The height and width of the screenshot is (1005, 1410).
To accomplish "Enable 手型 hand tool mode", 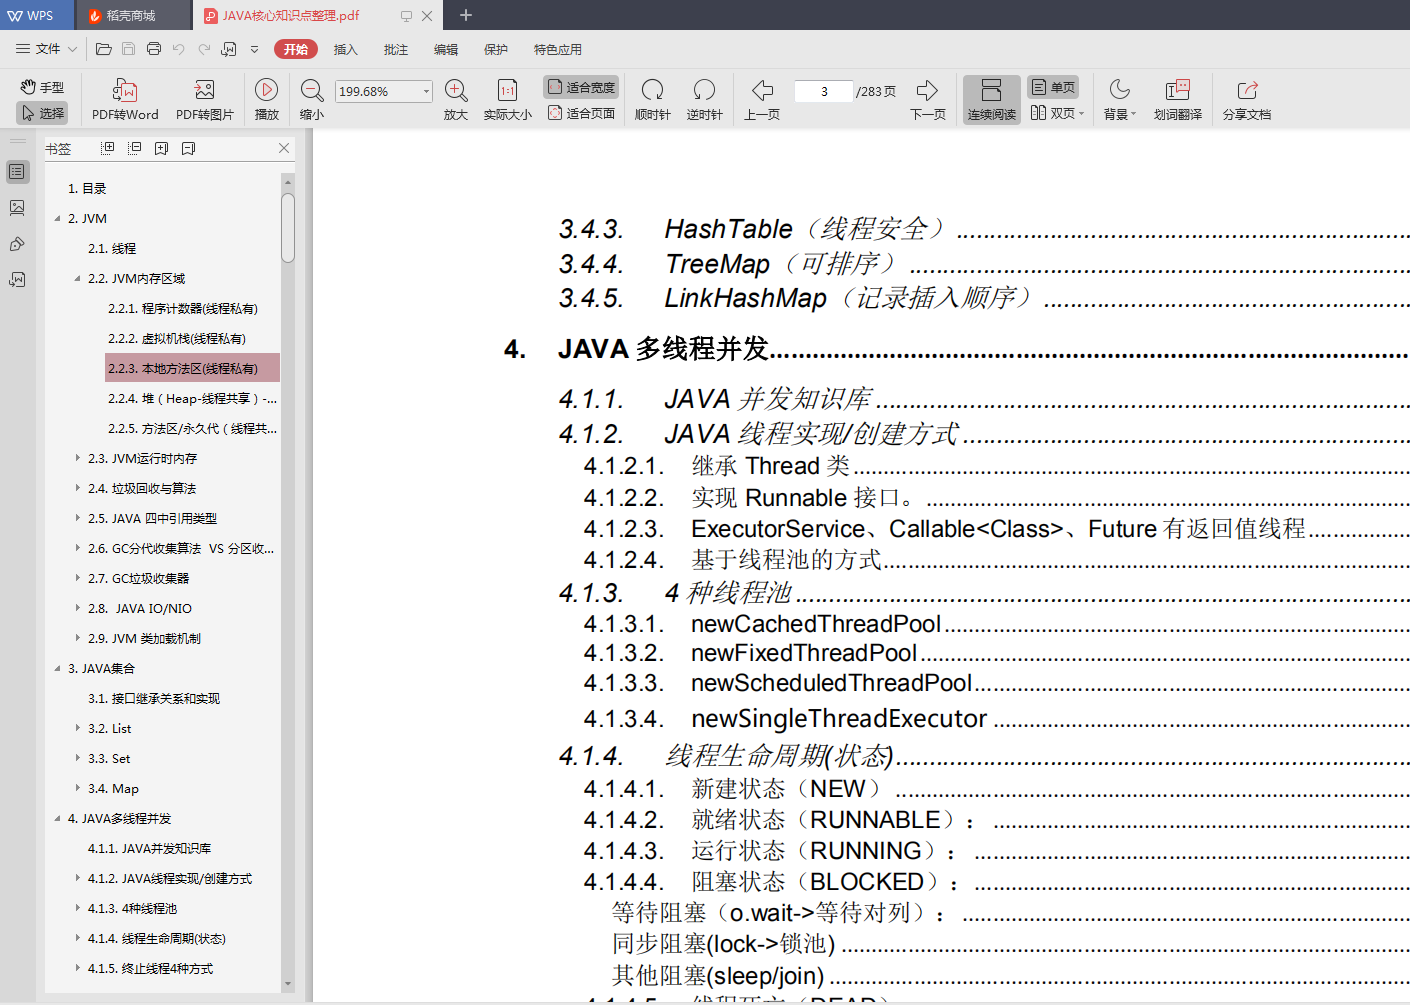I will point(42,87).
